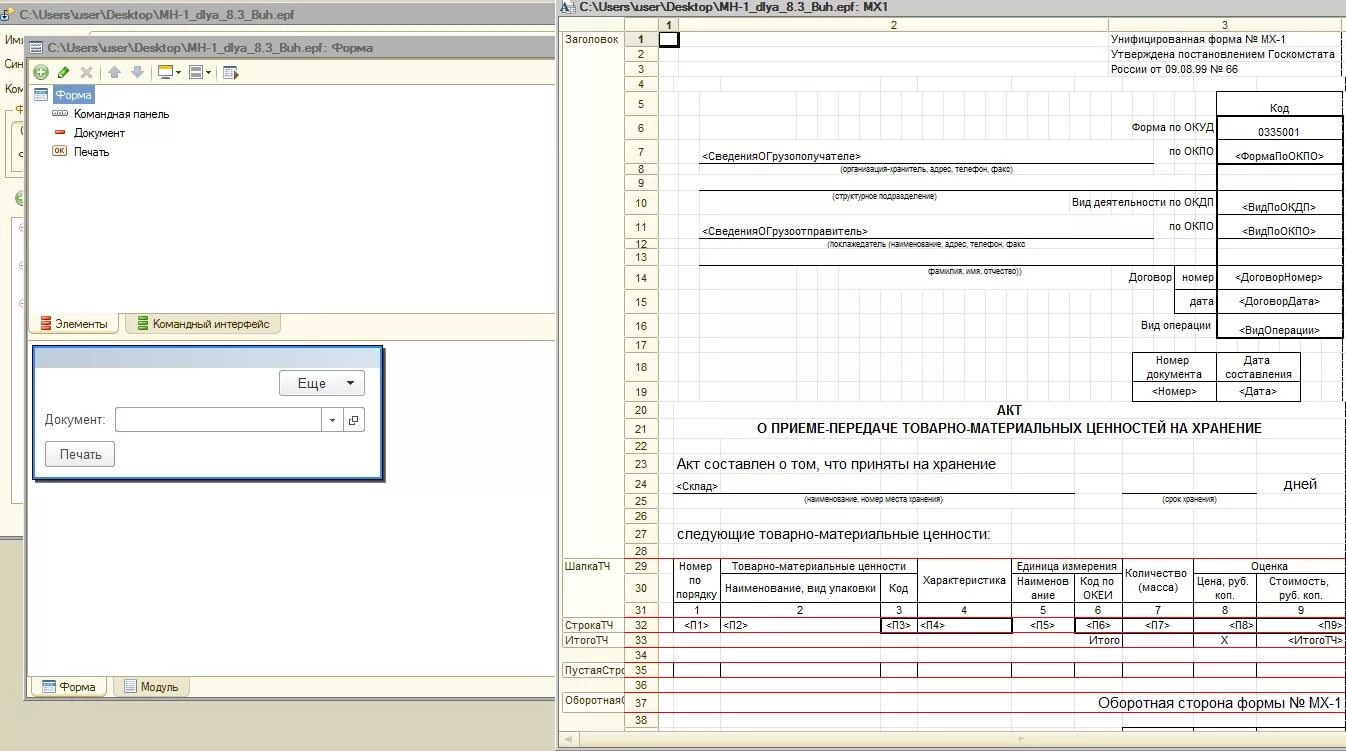Click into the Документ input field
Image resolution: width=1346 pixels, height=751 pixels.
[x=217, y=420]
